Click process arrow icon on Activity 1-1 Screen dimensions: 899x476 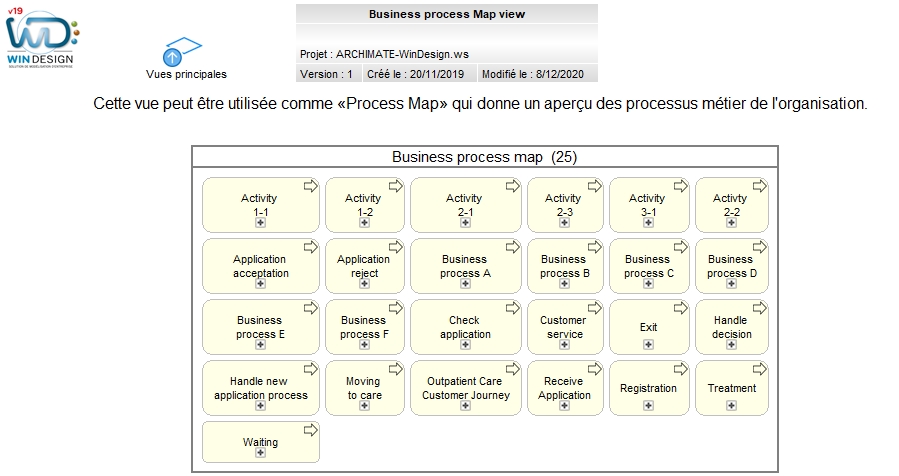click(x=311, y=186)
